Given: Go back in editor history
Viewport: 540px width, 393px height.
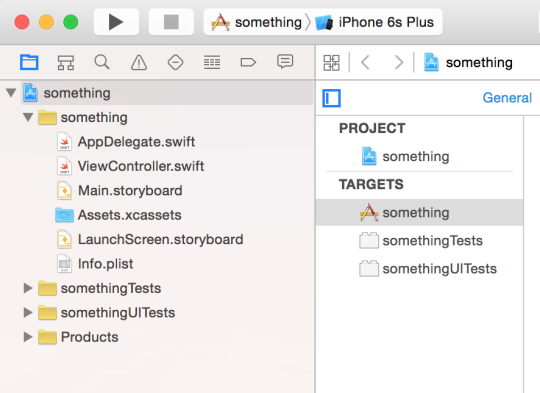Looking at the screenshot, I should tap(365, 63).
